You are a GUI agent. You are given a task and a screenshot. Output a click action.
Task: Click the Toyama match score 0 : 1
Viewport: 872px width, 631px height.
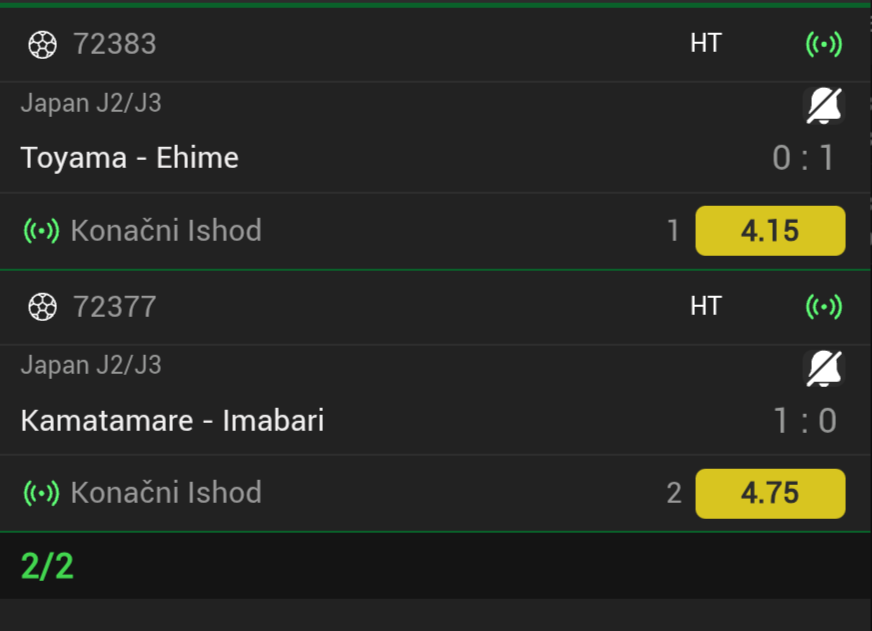coord(803,158)
